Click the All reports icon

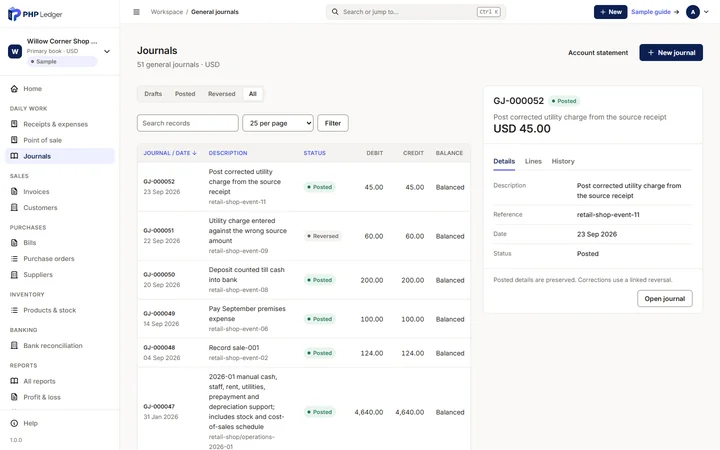(14, 381)
